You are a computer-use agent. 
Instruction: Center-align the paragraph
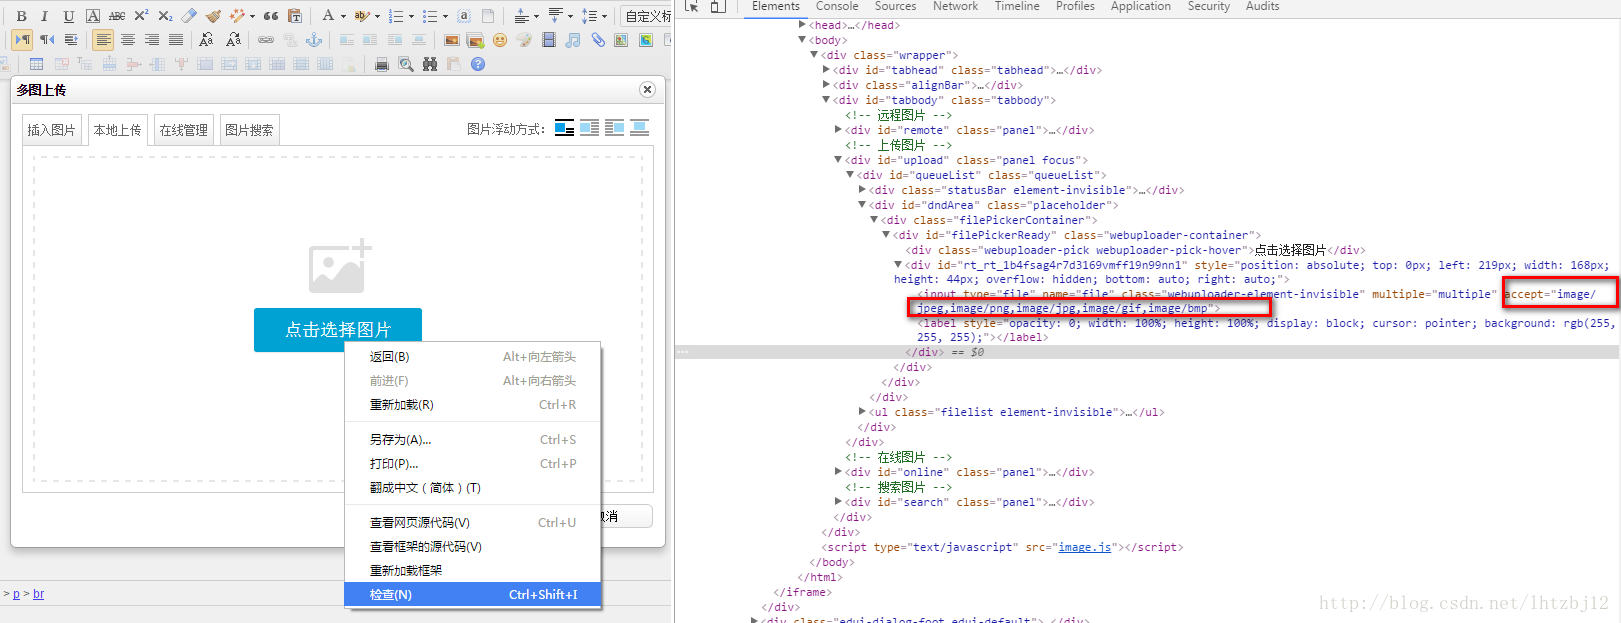[x=128, y=40]
